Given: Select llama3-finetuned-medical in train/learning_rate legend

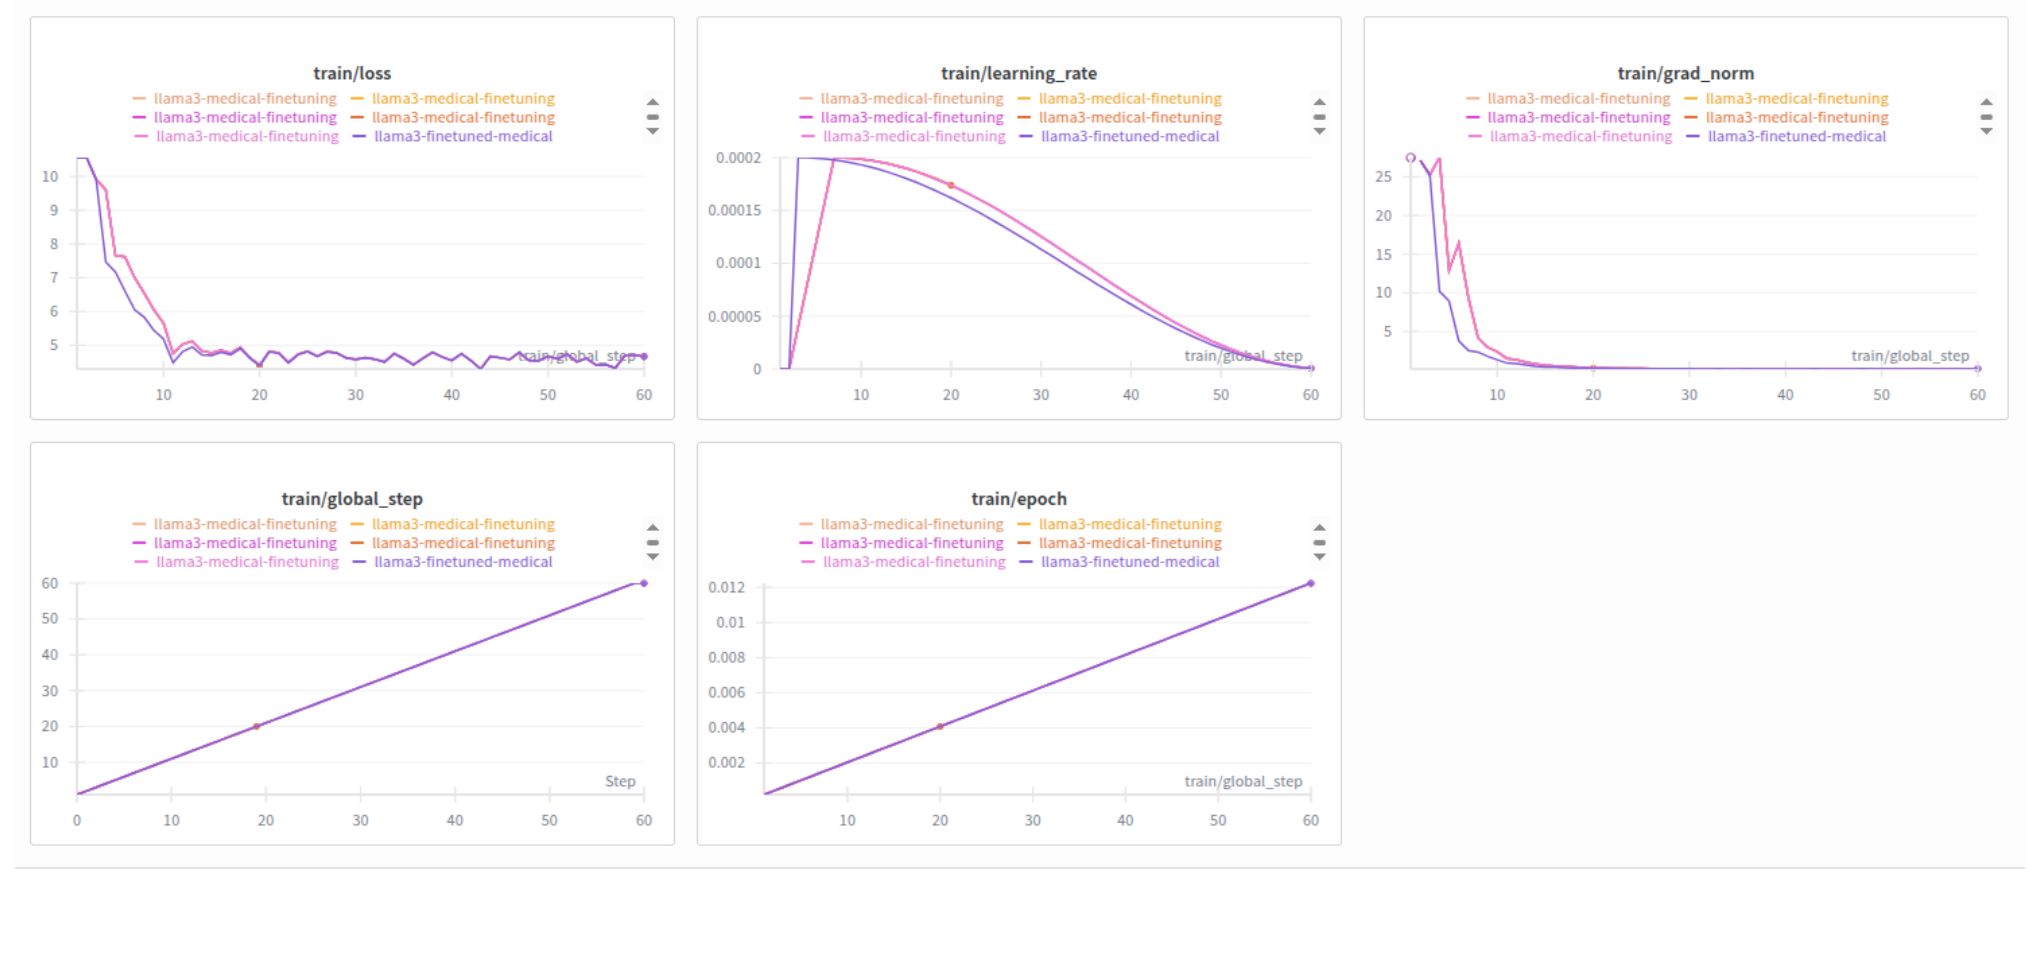Looking at the screenshot, I should (1129, 137).
